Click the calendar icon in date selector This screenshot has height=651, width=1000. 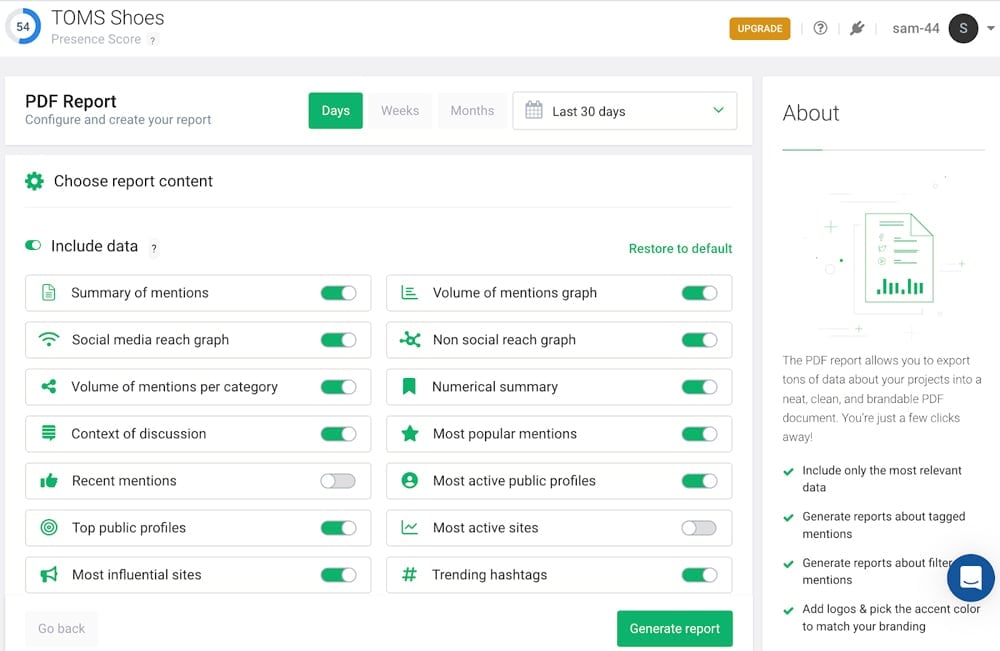(534, 110)
